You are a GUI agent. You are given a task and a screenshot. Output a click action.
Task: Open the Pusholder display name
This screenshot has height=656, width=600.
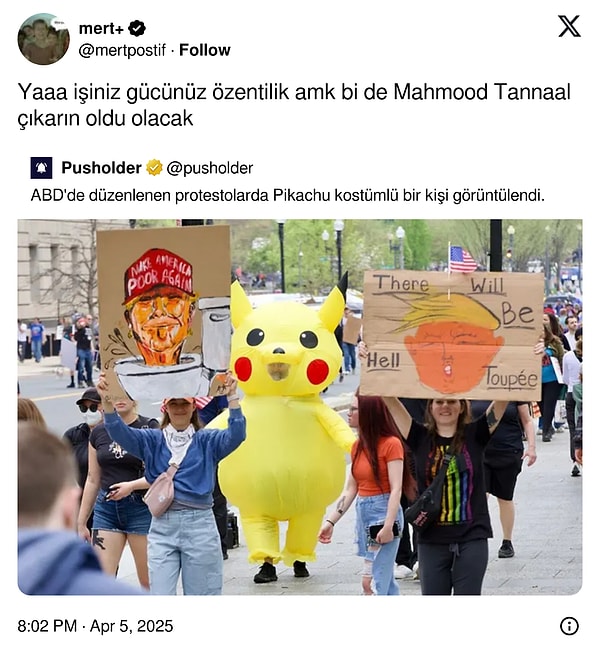click(x=101, y=168)
